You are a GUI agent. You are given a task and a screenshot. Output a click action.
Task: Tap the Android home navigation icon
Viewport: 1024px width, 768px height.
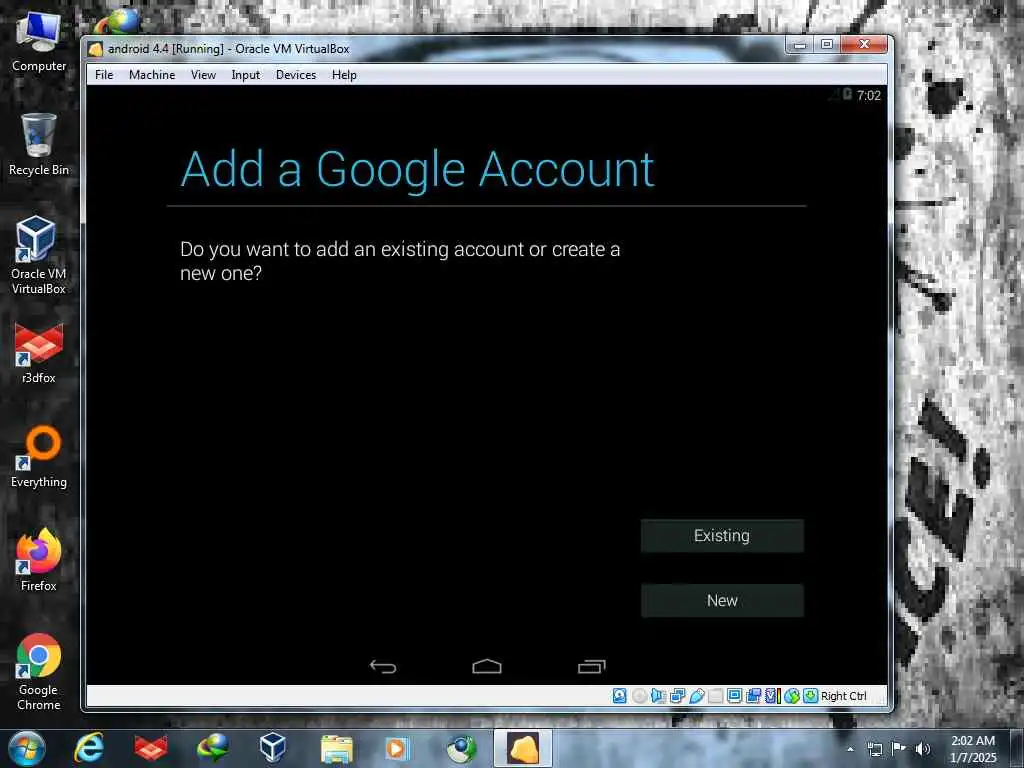[x=487, y=666]
